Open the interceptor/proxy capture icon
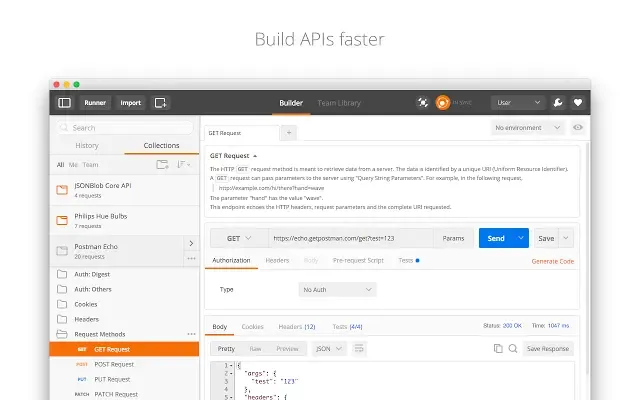Screen dimensions: 640x400 tap(423, 102)
